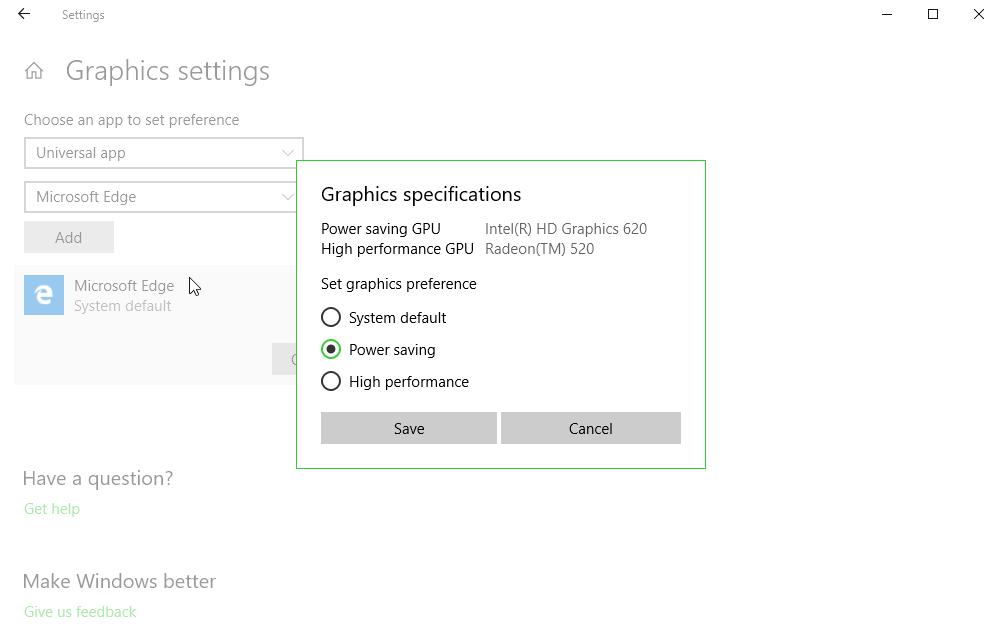Screen dimensions: 1000x629
Task: Choose the Power saving radio option
Action: 331,350
